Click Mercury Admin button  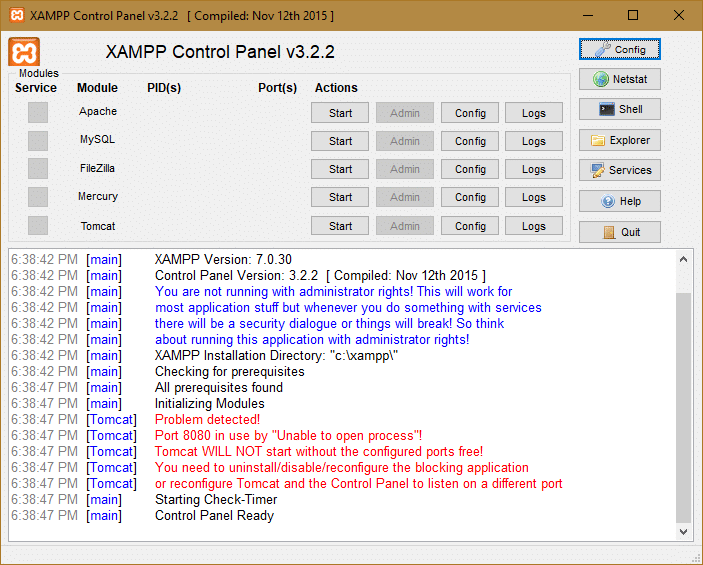(405, 197)
